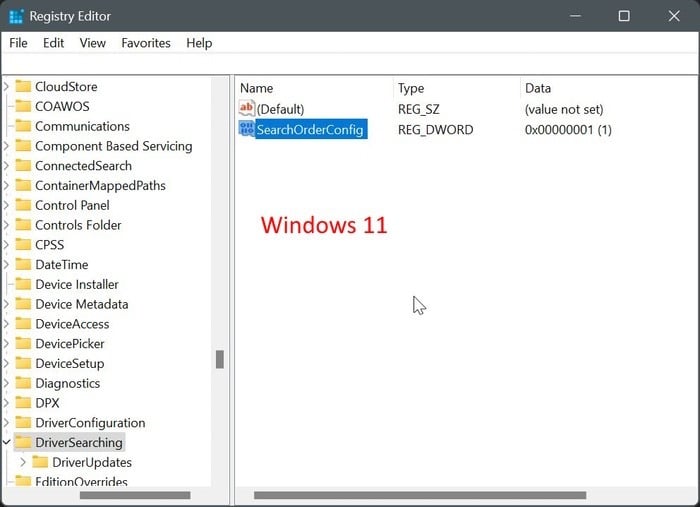Click the Device Installer folder icon
The image size is (700, 507).
click(23, 284)
